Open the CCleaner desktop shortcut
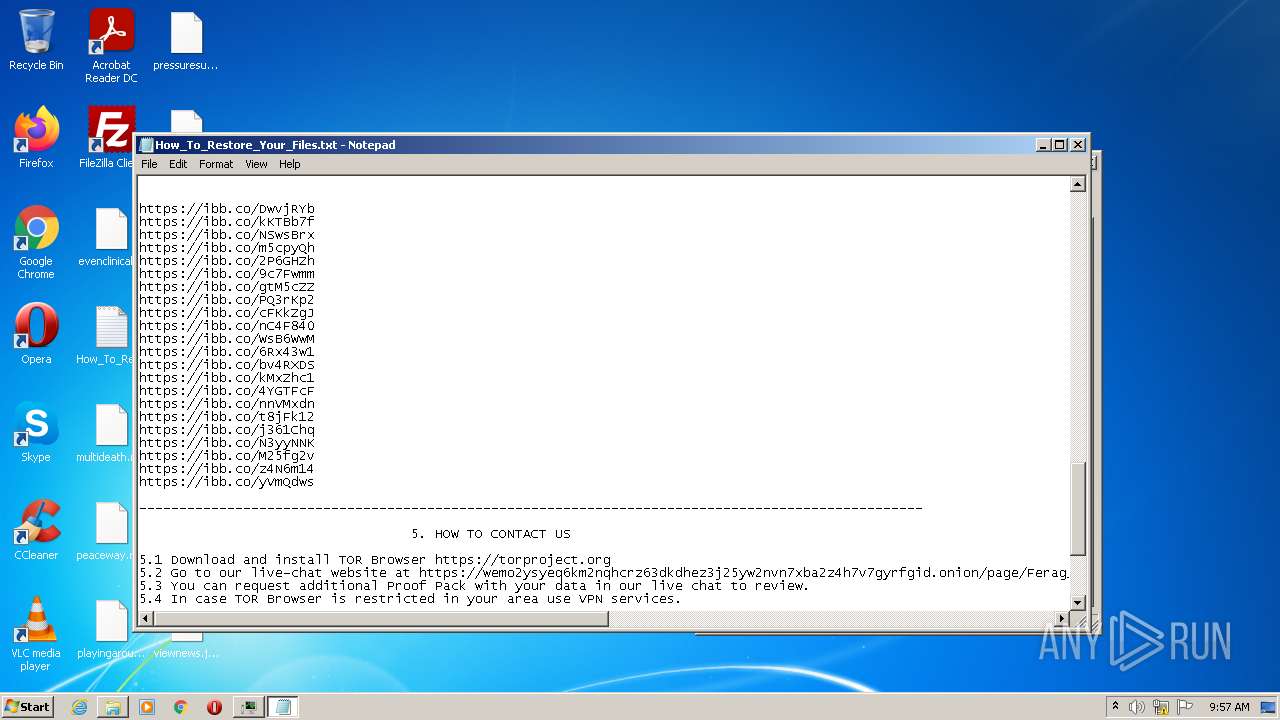This screenshot has height=720, width=1280. [36, 530]
